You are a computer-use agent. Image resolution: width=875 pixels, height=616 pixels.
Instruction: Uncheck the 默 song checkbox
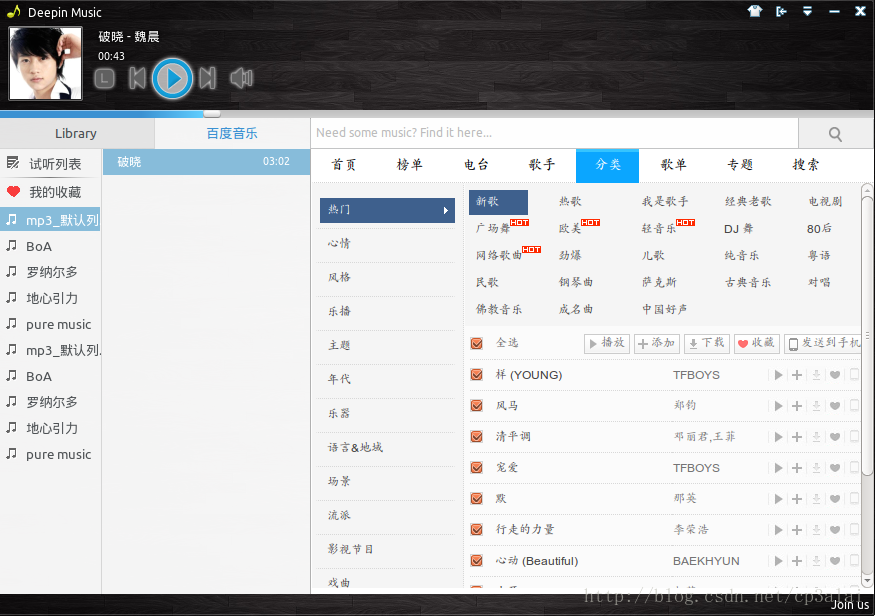(x=477, y=498)
